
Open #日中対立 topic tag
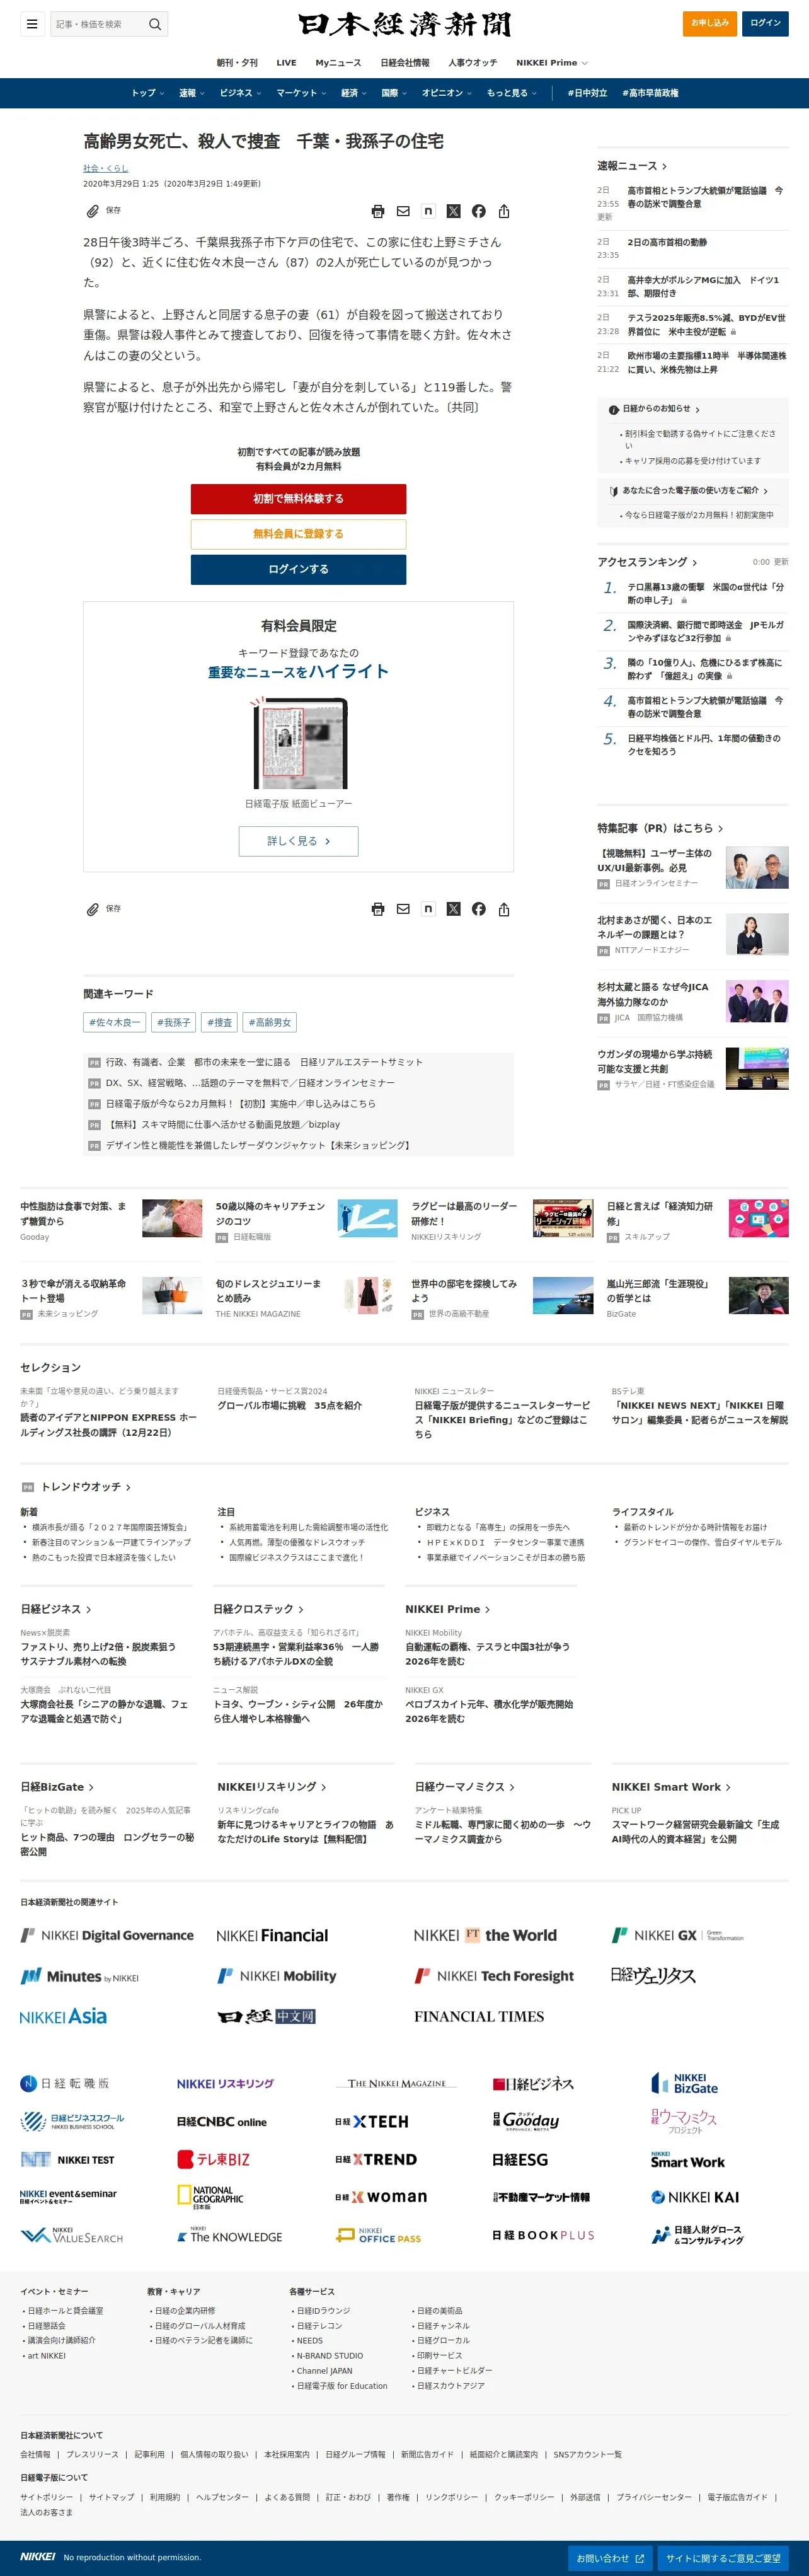[x=587, y=93]
